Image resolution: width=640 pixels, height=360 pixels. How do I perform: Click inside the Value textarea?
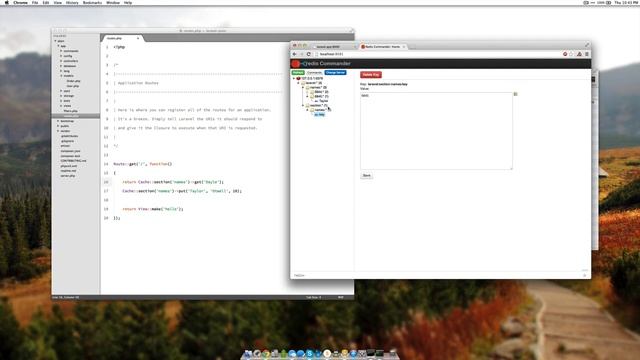436,131
